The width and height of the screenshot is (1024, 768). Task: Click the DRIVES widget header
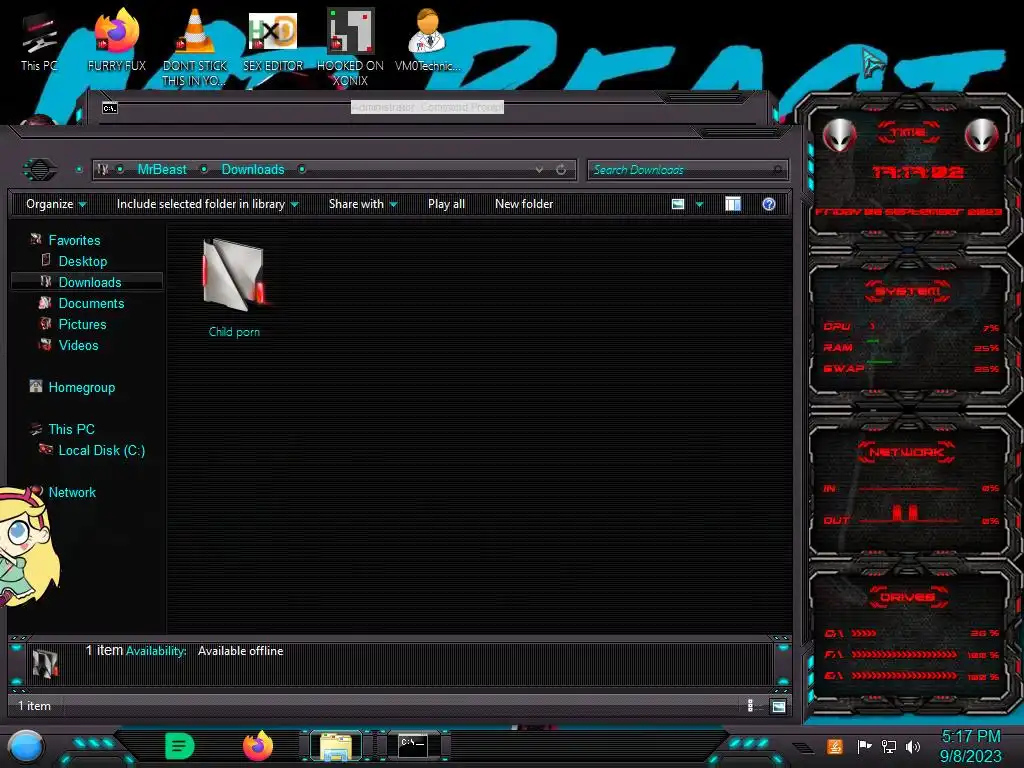click(906, 597)
